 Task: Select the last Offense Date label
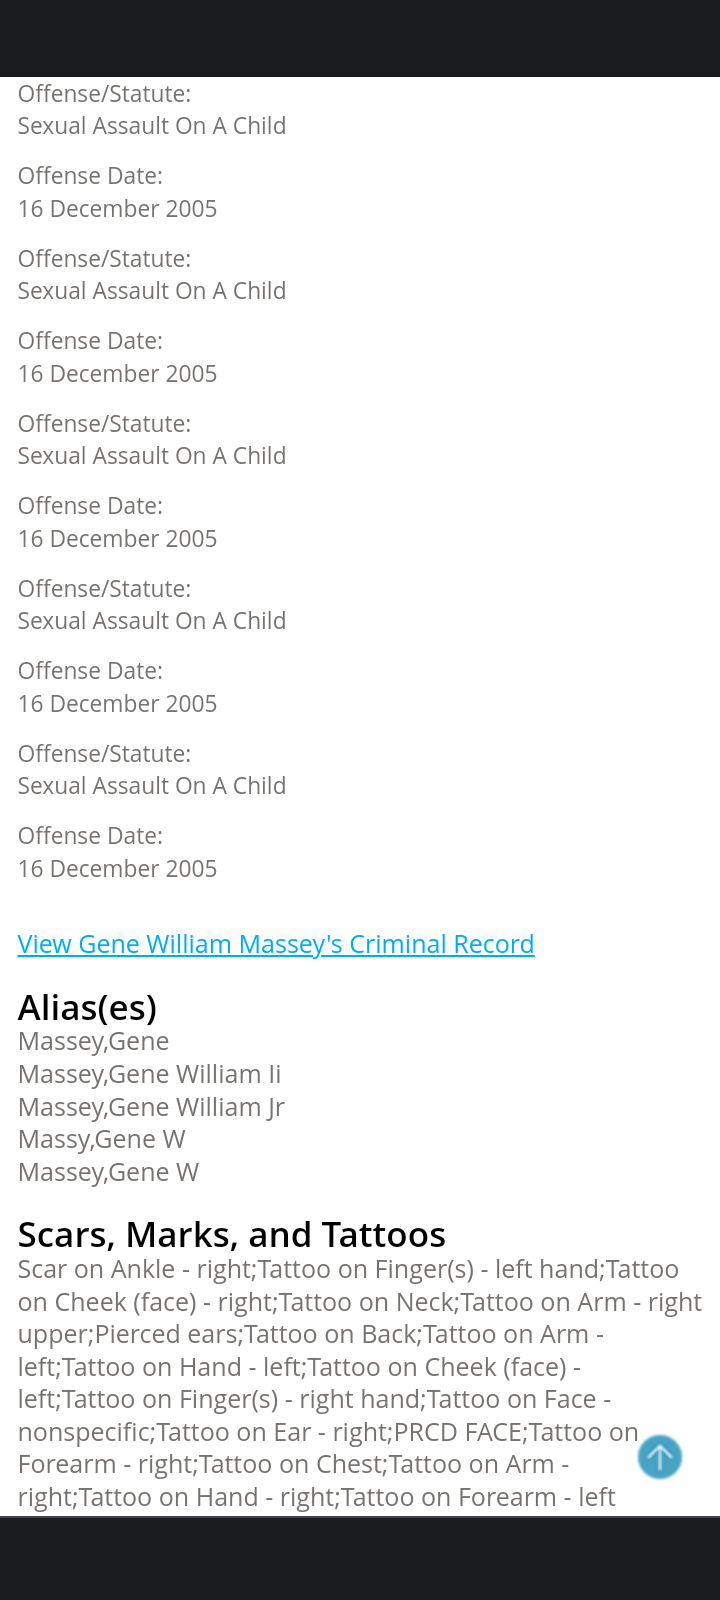[x=90, y=836]
